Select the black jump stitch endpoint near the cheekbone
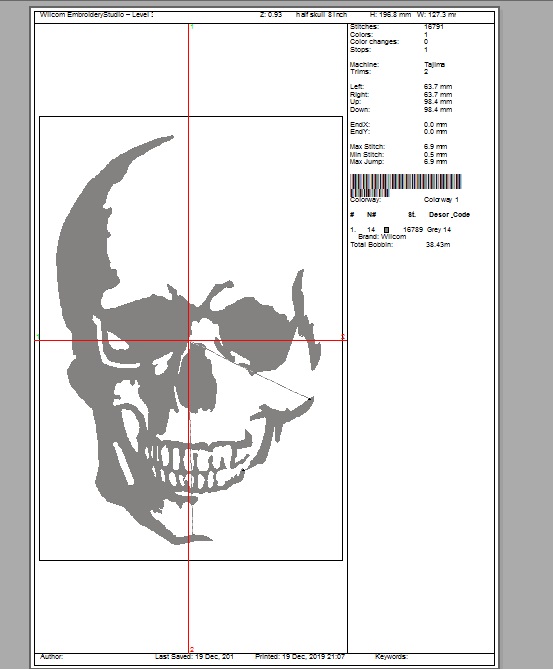553x669 pixels. (310, 399)
